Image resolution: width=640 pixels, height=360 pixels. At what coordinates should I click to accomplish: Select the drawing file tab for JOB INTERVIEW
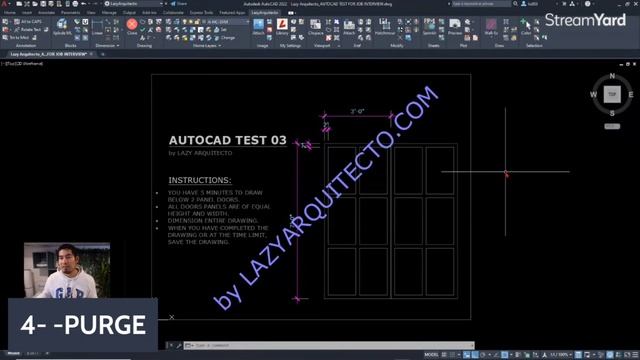[x=49, y=54]
